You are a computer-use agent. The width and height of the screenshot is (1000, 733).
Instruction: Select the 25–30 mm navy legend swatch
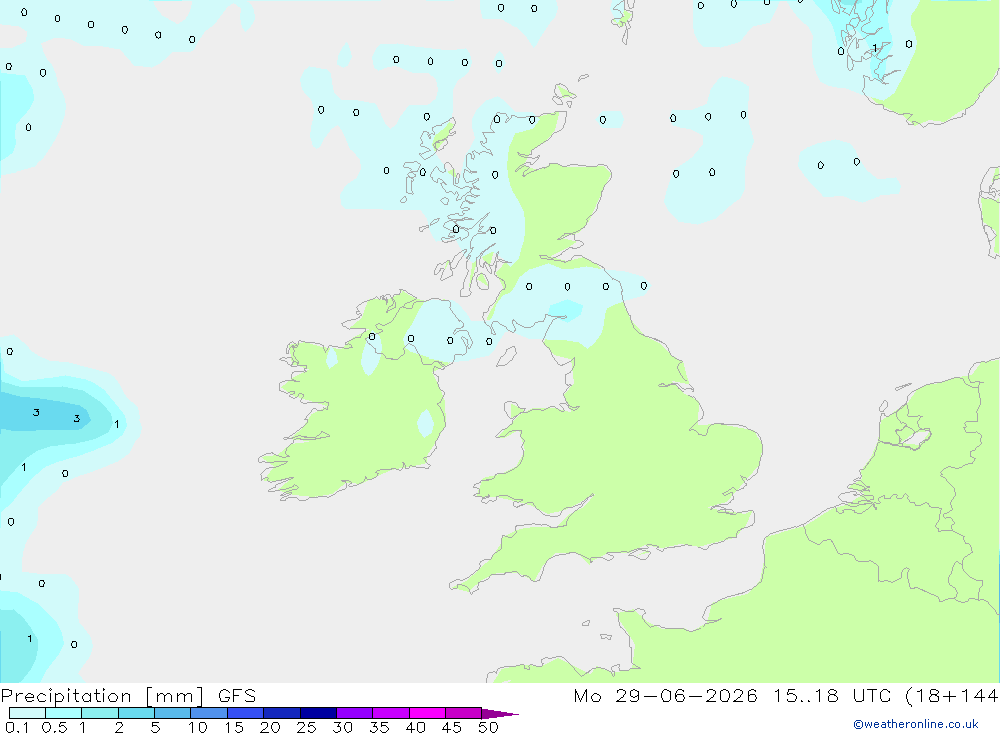point(318,713)
